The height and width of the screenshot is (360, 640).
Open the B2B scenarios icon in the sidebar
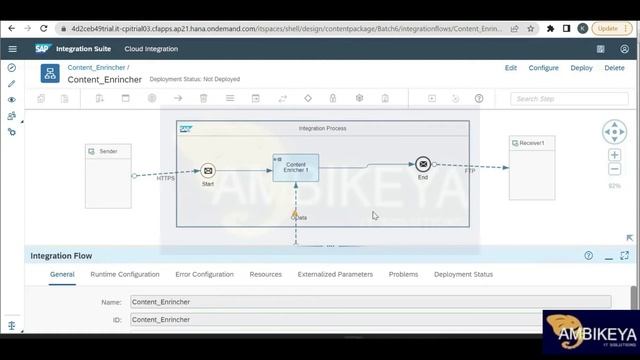pyautogui.click(x=12, y=116)
